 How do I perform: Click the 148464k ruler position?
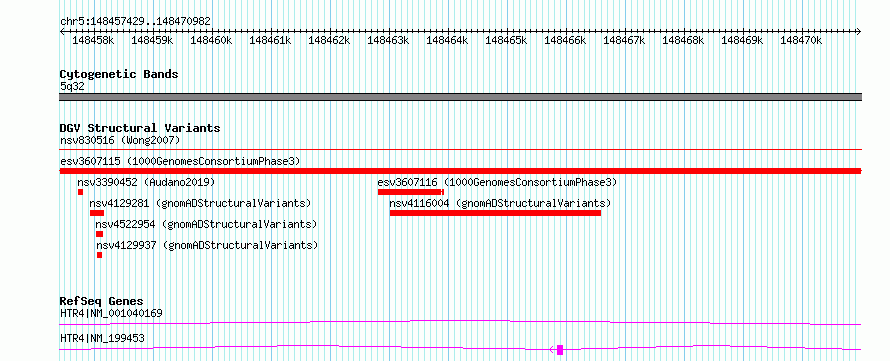click(447, 40)
